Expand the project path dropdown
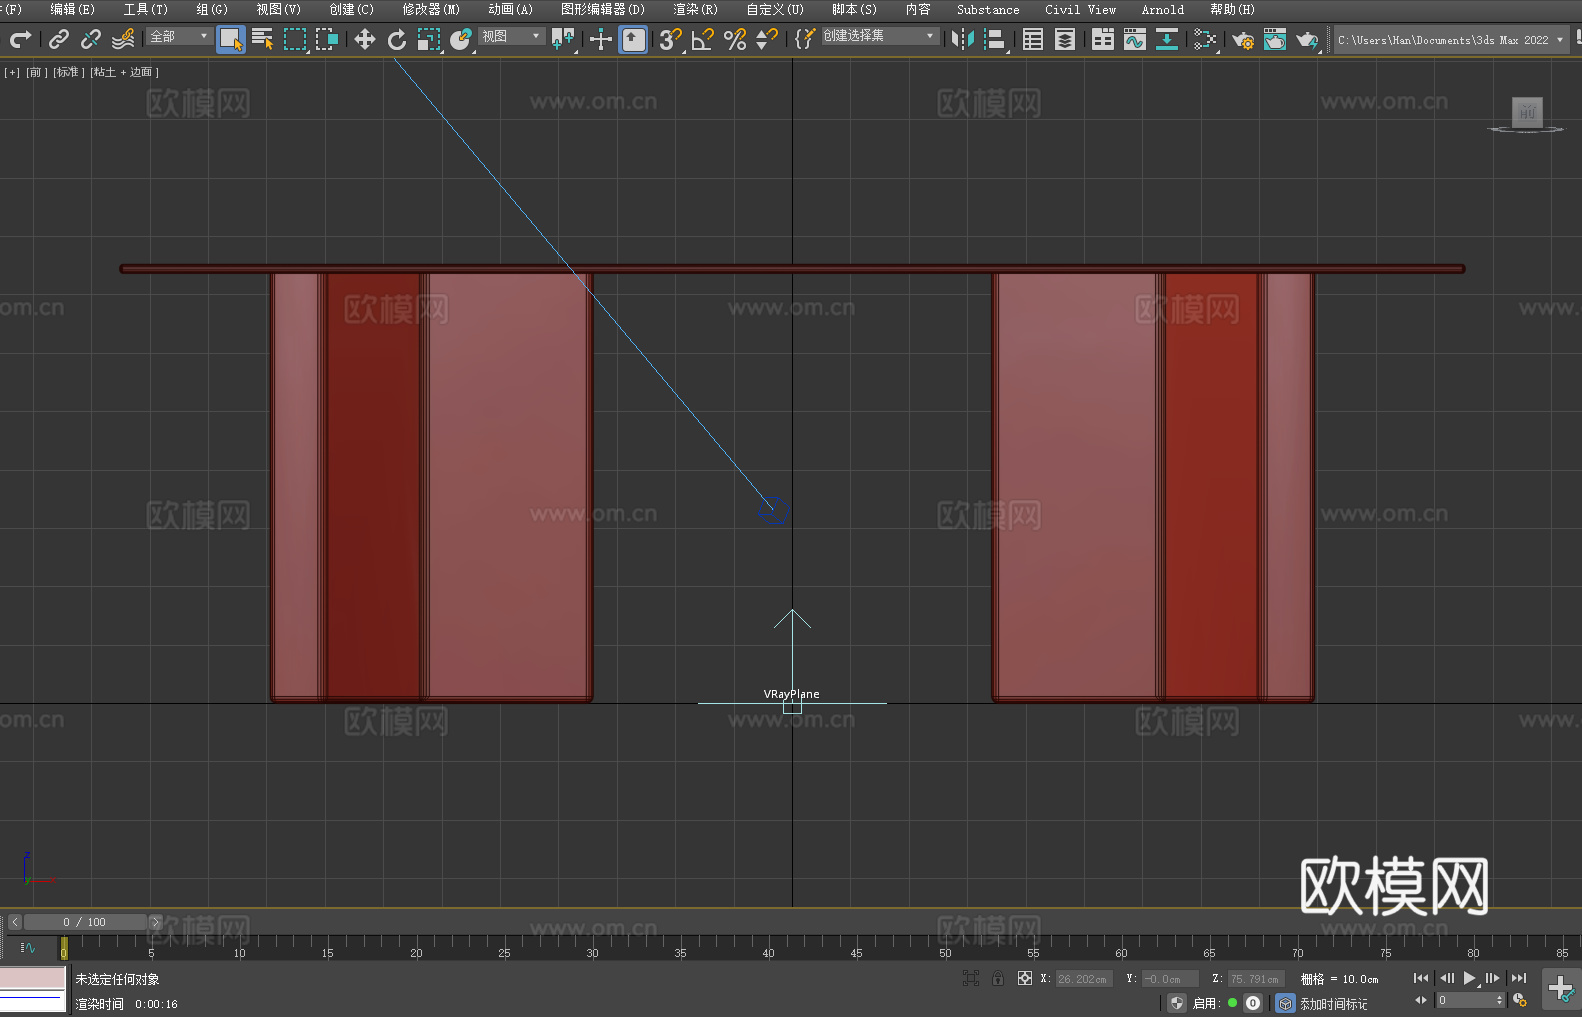 pyautogui.click(x=1560, y=40)
